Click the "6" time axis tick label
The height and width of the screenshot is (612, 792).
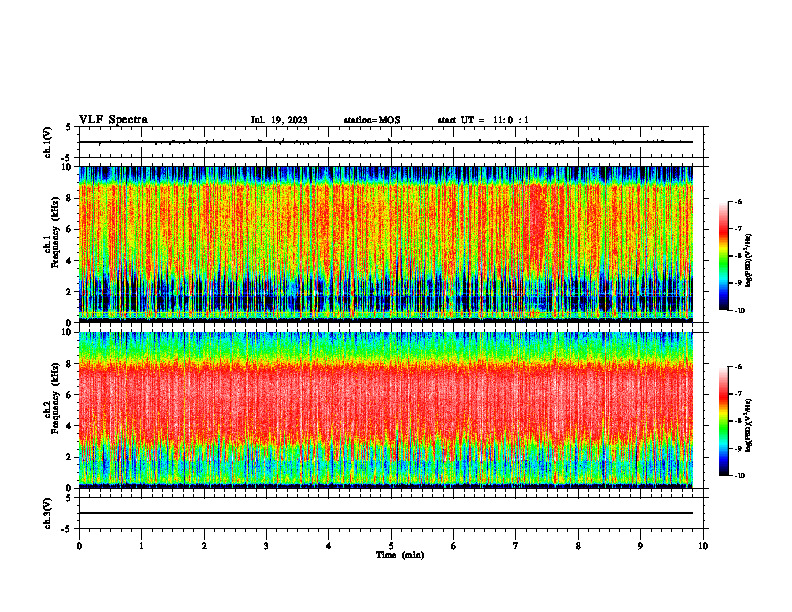(454, 546)
